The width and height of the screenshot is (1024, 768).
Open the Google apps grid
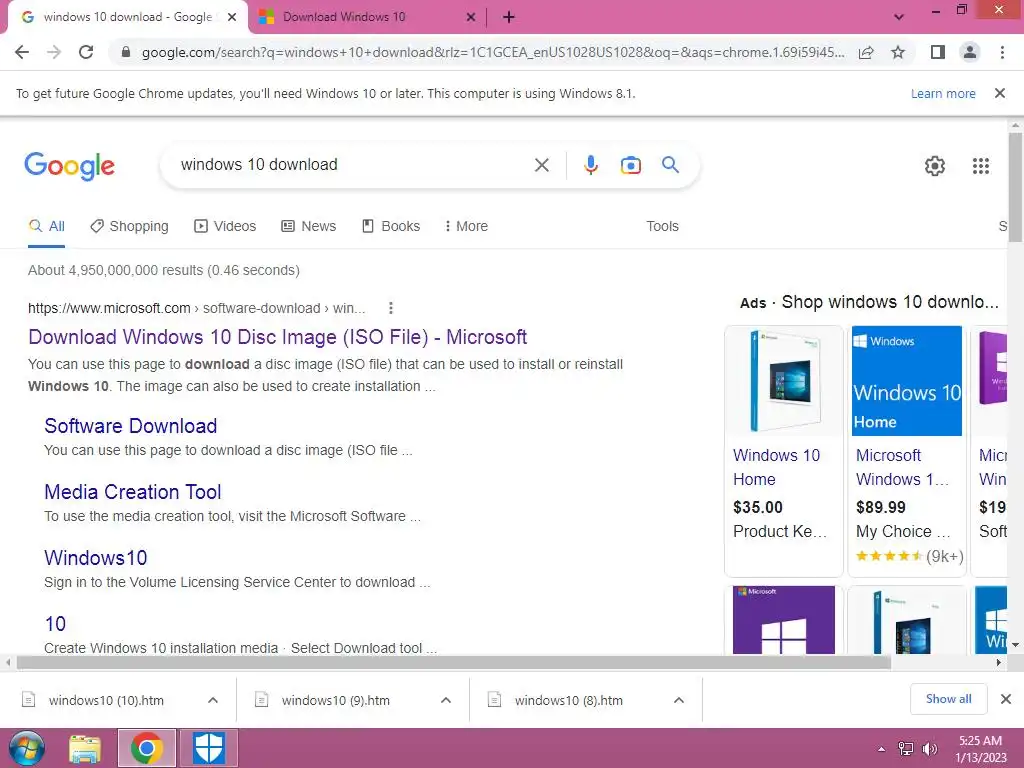click(980, 166)
